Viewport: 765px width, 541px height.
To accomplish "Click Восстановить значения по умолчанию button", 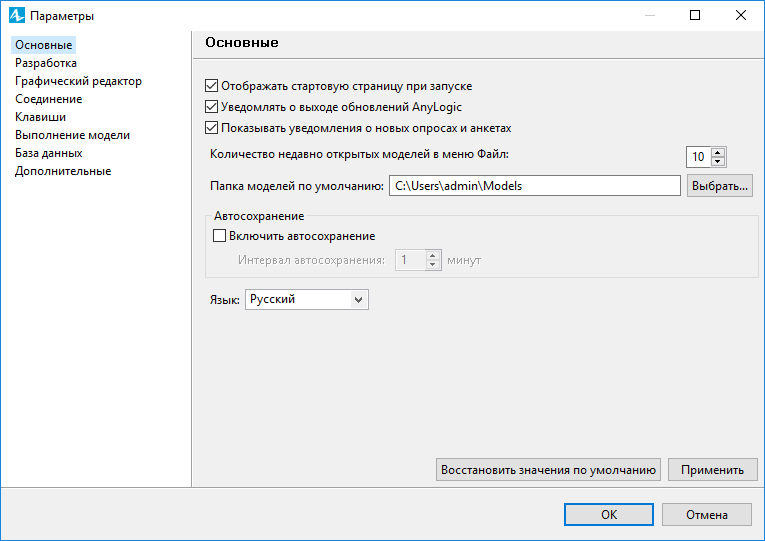I will (548, 470).
